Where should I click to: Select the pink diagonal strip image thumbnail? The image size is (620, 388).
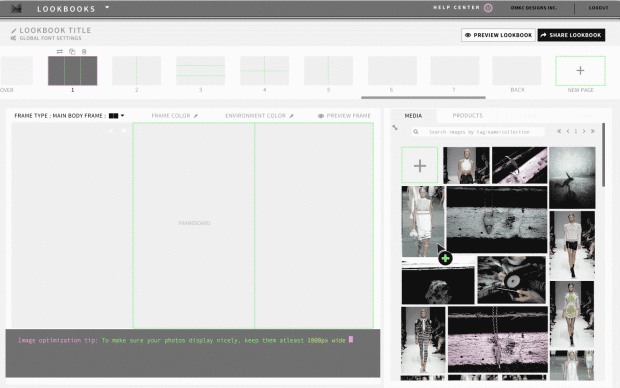(520, 165)
